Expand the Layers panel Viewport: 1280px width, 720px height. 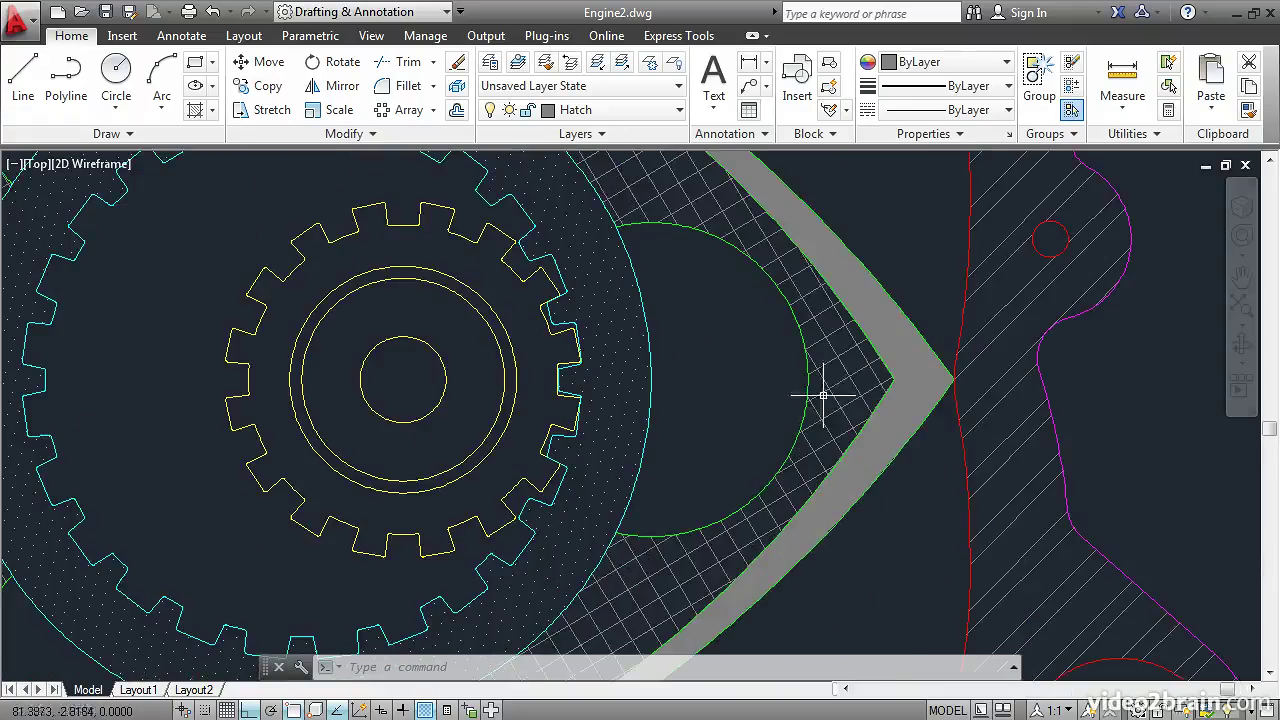582,134
